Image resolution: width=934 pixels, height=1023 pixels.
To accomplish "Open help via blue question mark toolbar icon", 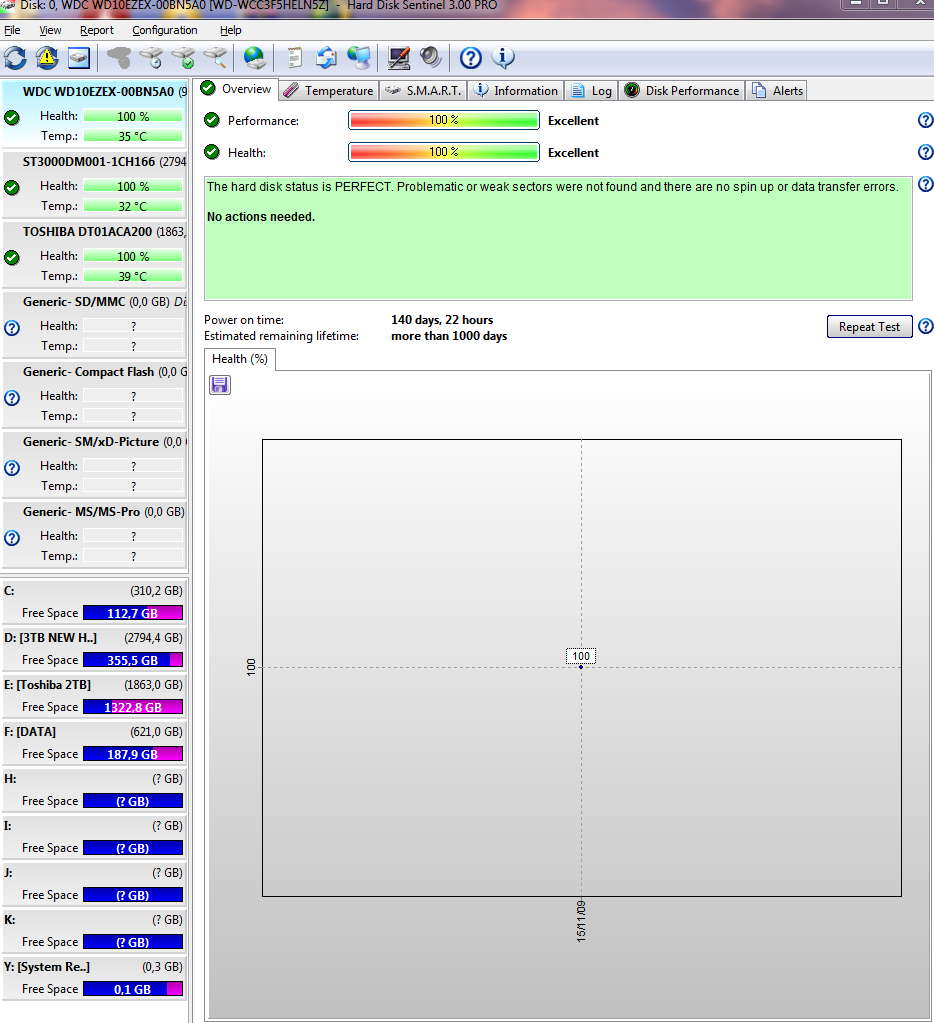I will (470, 57).
